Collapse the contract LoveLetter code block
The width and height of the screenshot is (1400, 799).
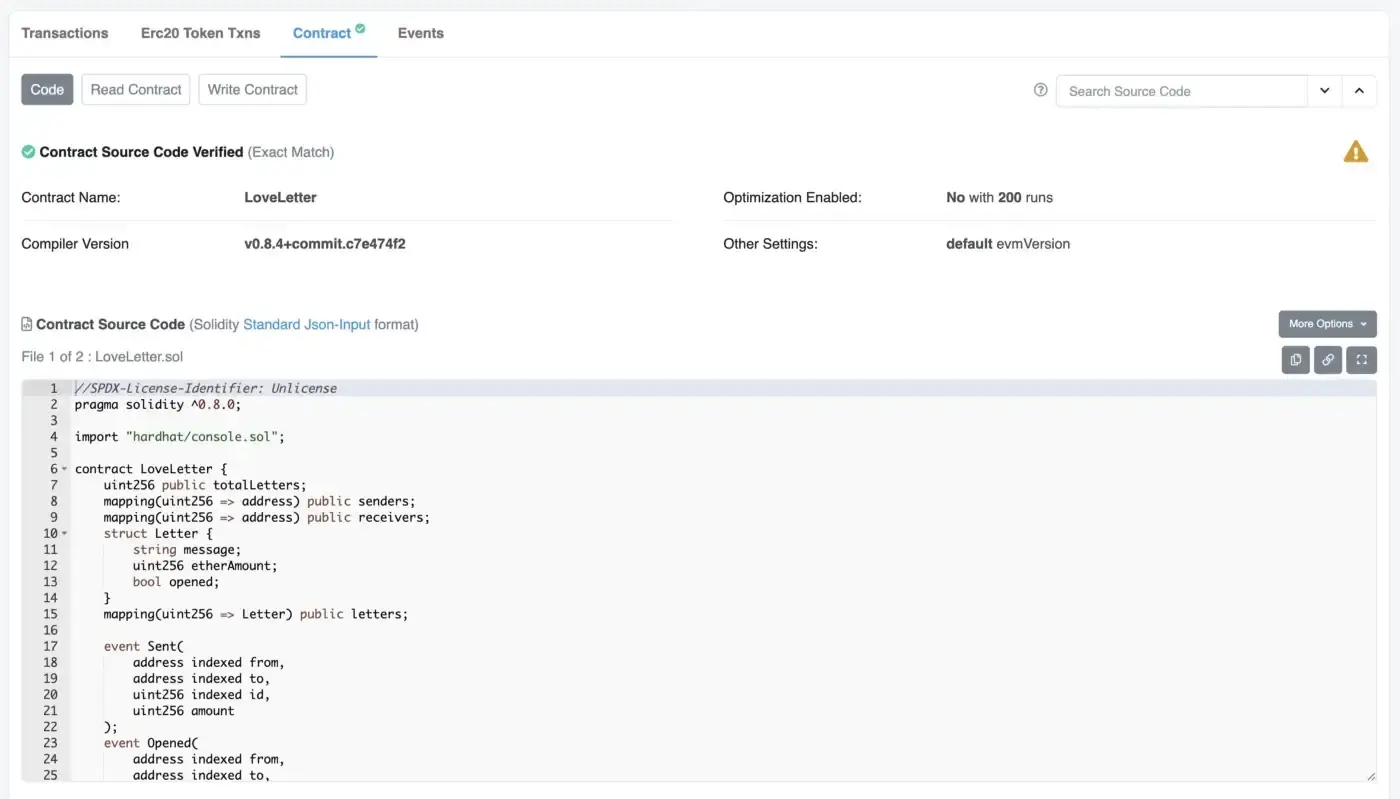65,469
